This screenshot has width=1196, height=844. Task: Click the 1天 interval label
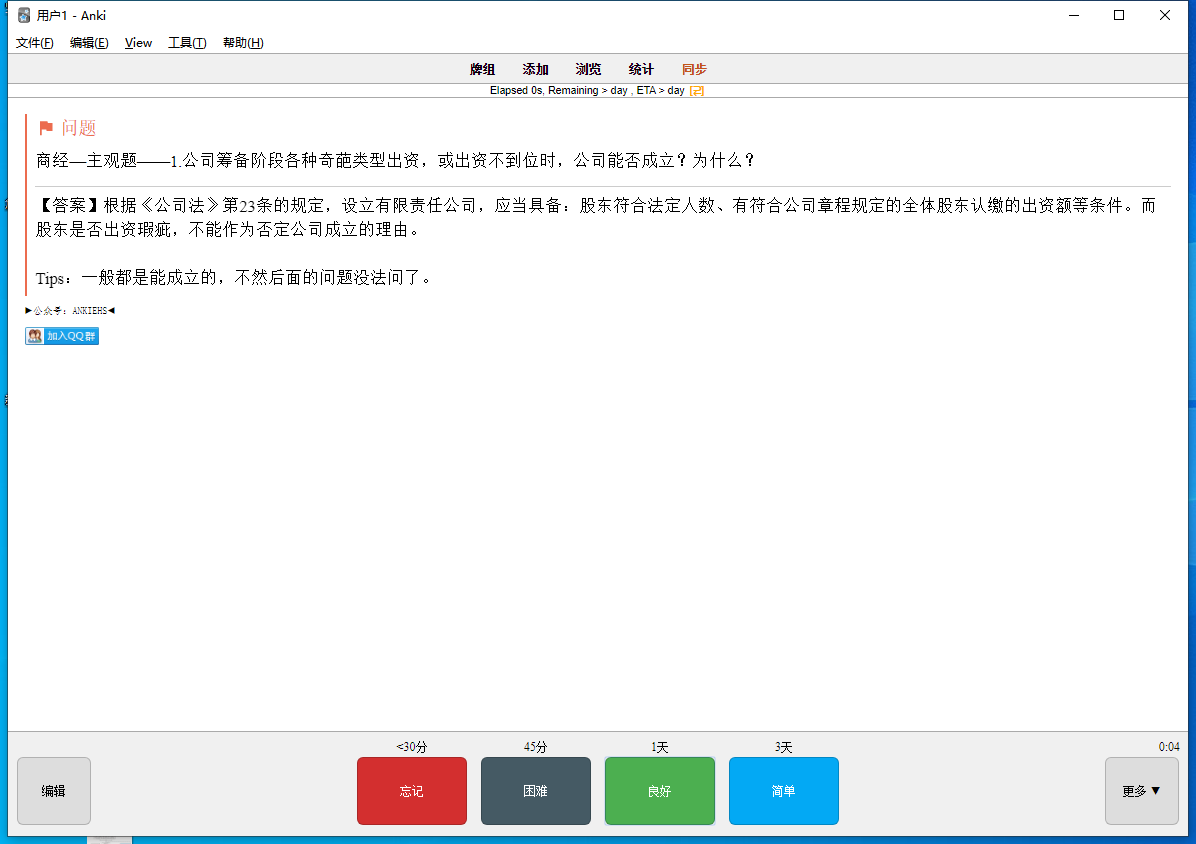pyautogui.click(x=660, y=747)
